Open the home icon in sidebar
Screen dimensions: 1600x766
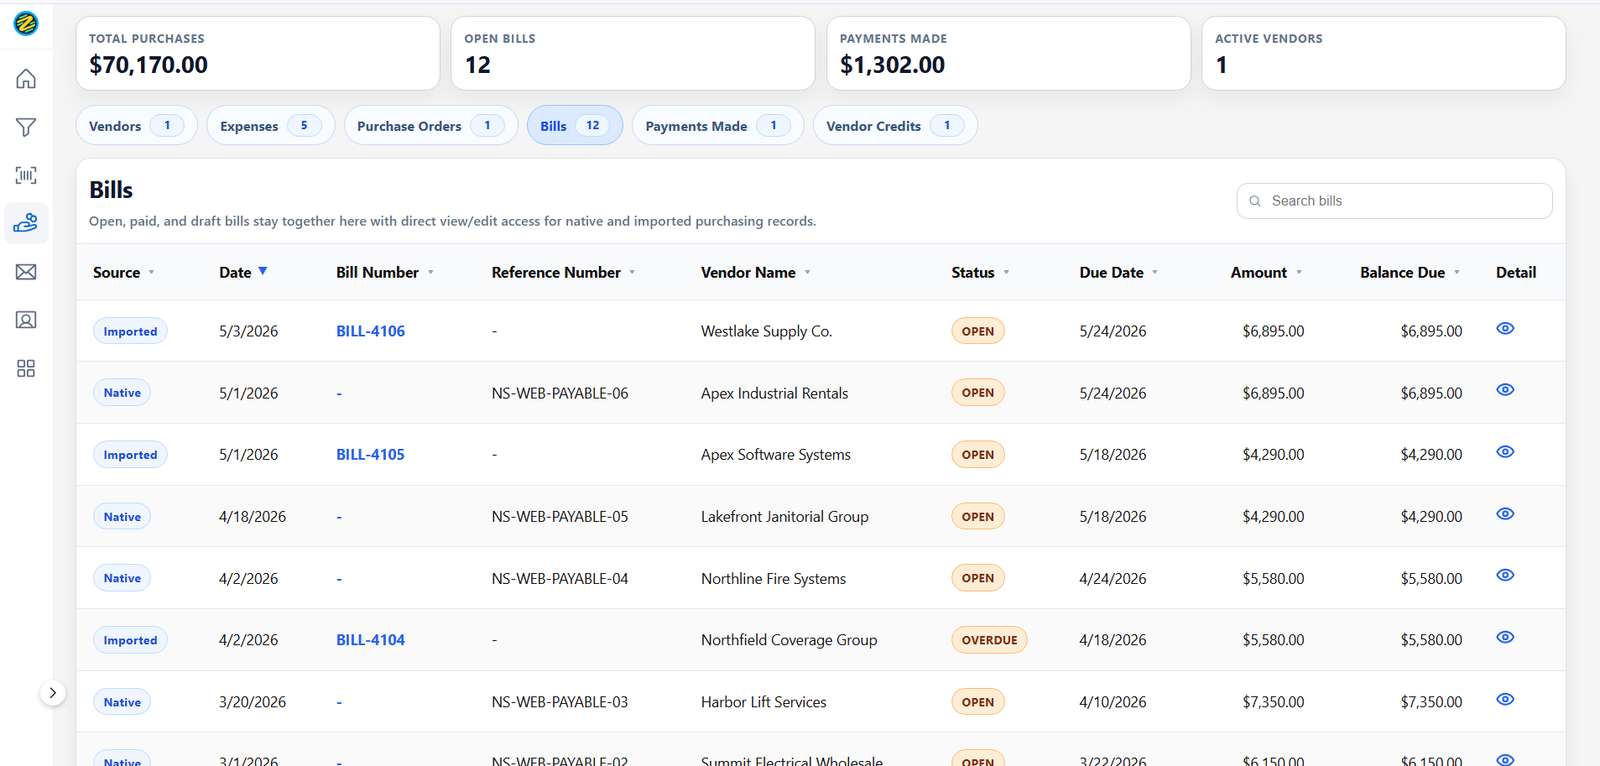[x=26, y=79]
